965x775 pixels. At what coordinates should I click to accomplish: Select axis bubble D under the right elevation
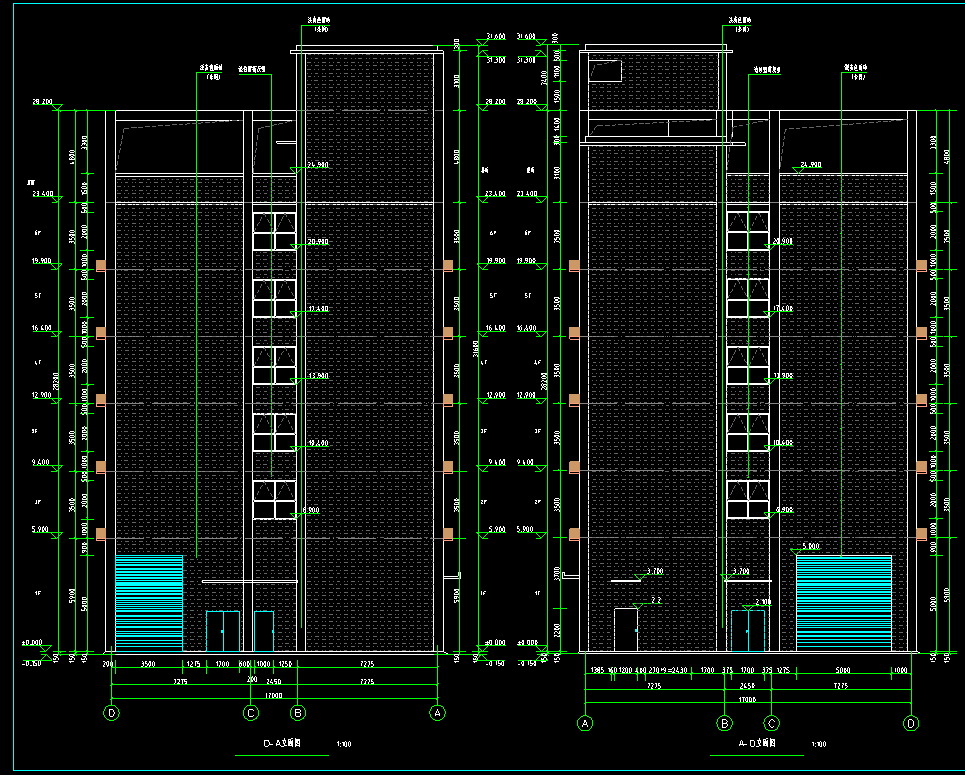pos(910,722)
